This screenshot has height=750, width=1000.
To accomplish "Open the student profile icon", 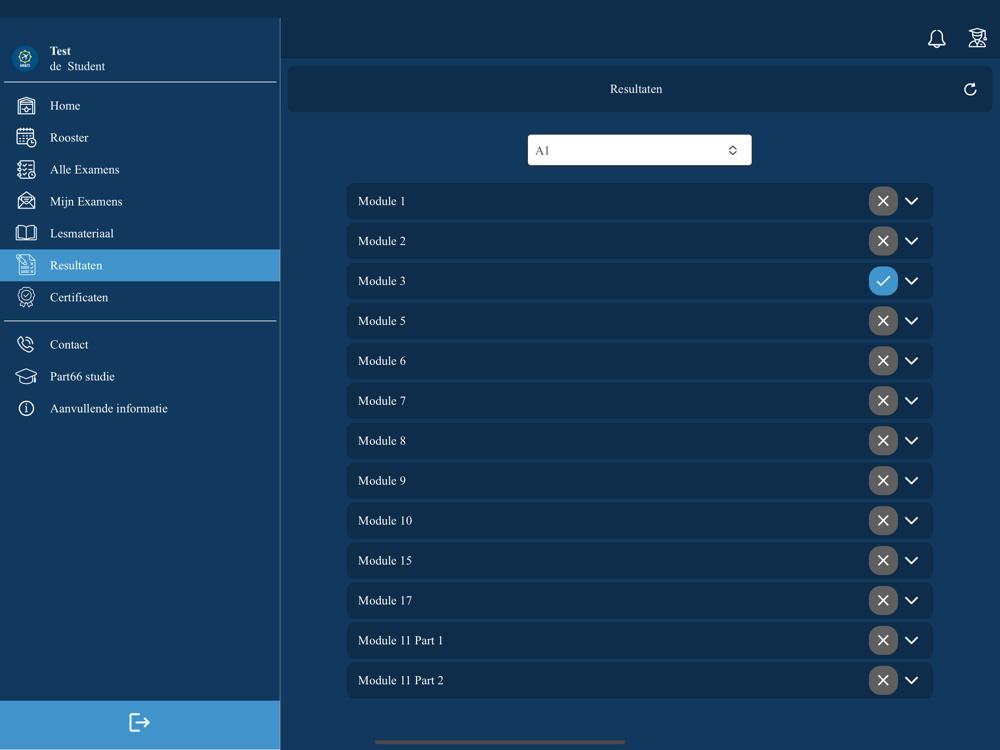I will 976,38.
